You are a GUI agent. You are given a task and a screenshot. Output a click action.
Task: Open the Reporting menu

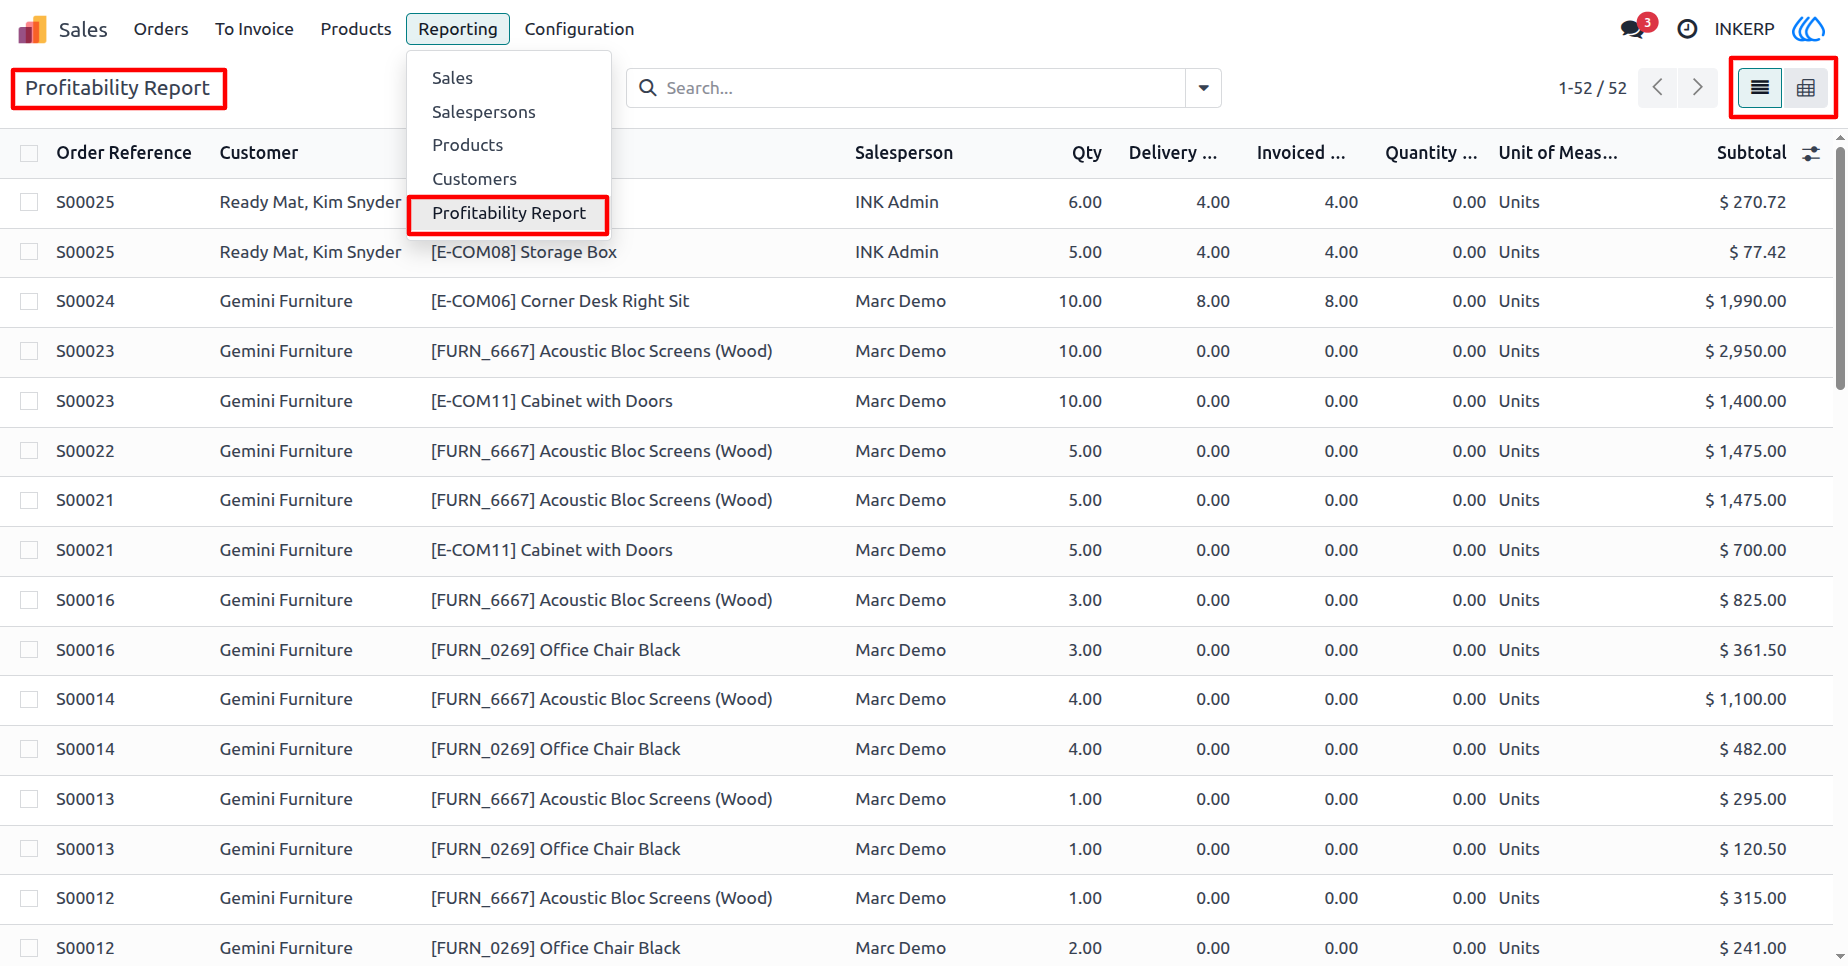pyautogui.click(x=458, y=29)
